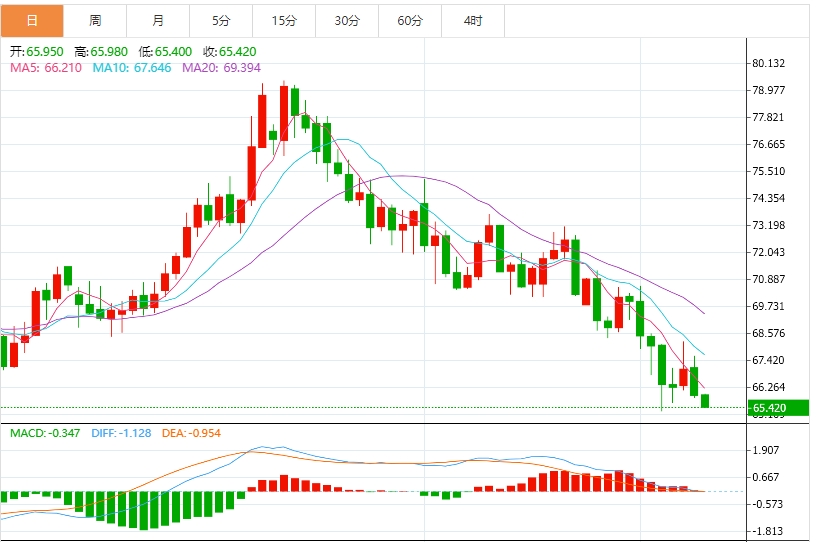
Task: Open the 60分 timeframe tab
Action: tap(410, 21)
